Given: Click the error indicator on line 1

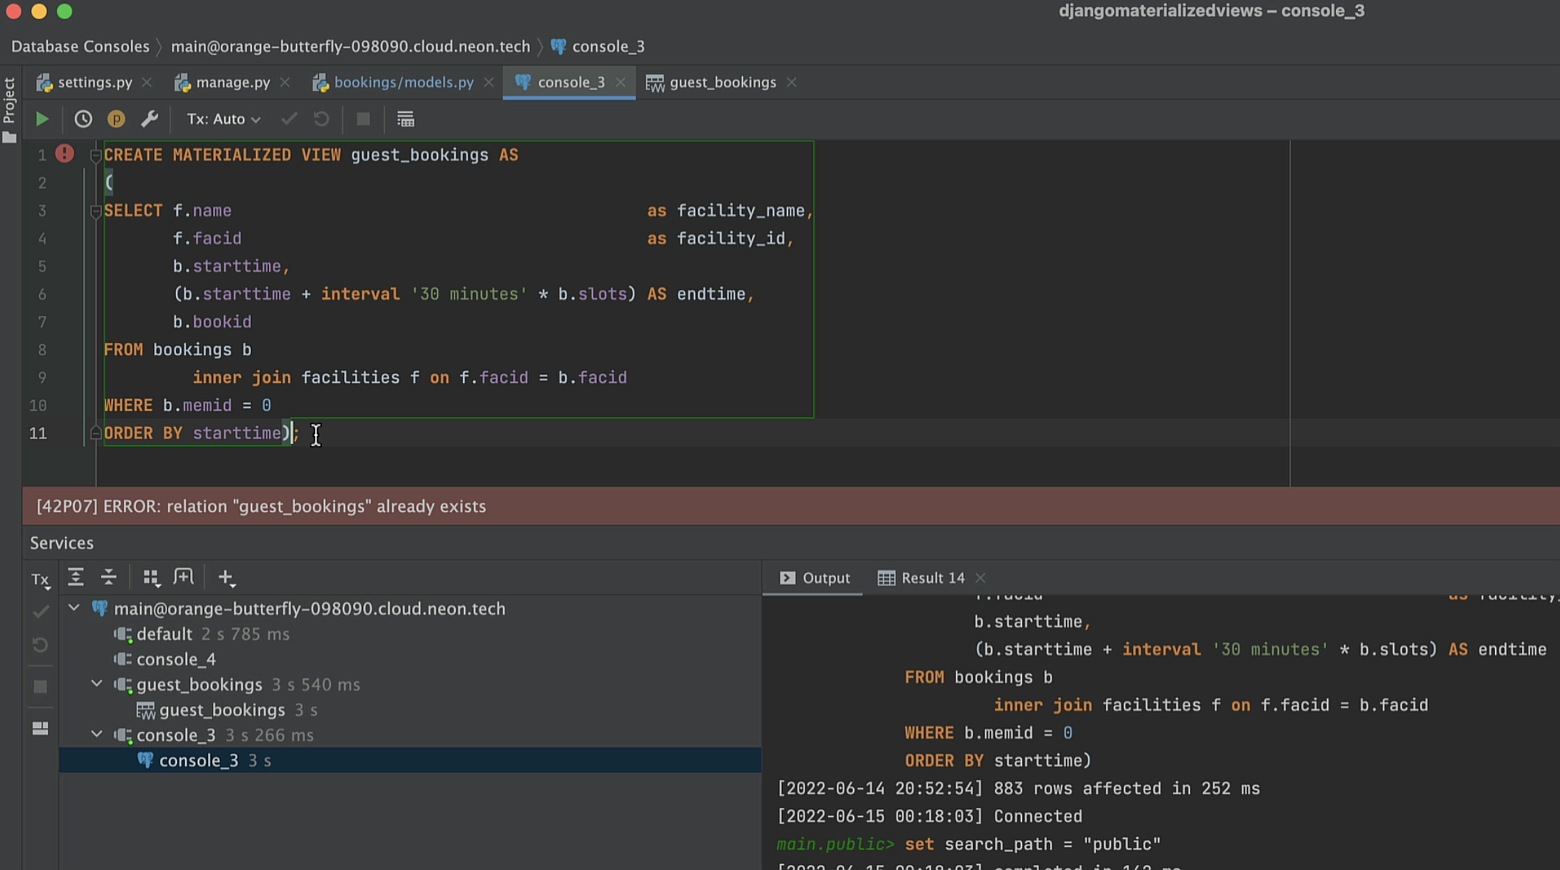Looking at the screenshot, I should (x=65, y=154).
